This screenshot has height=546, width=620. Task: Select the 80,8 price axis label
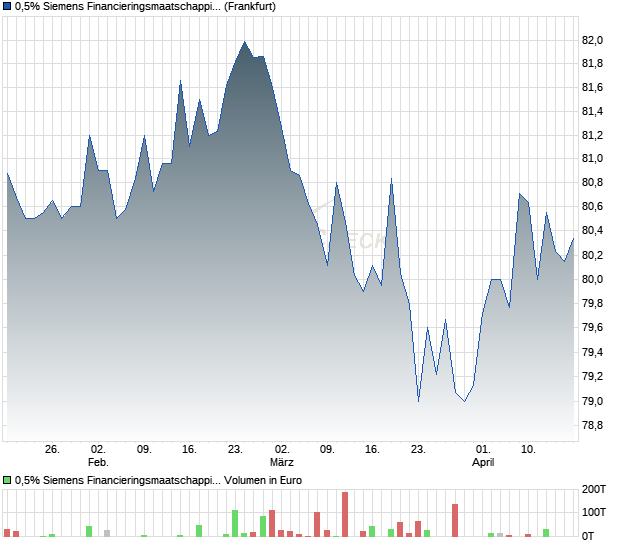[592, 183]
